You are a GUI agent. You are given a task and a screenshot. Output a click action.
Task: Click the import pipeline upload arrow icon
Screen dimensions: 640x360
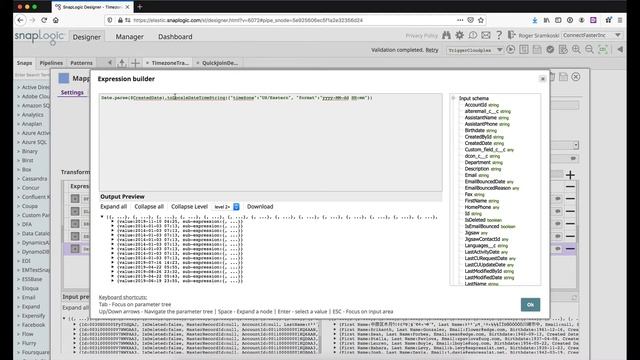[122, 63]
